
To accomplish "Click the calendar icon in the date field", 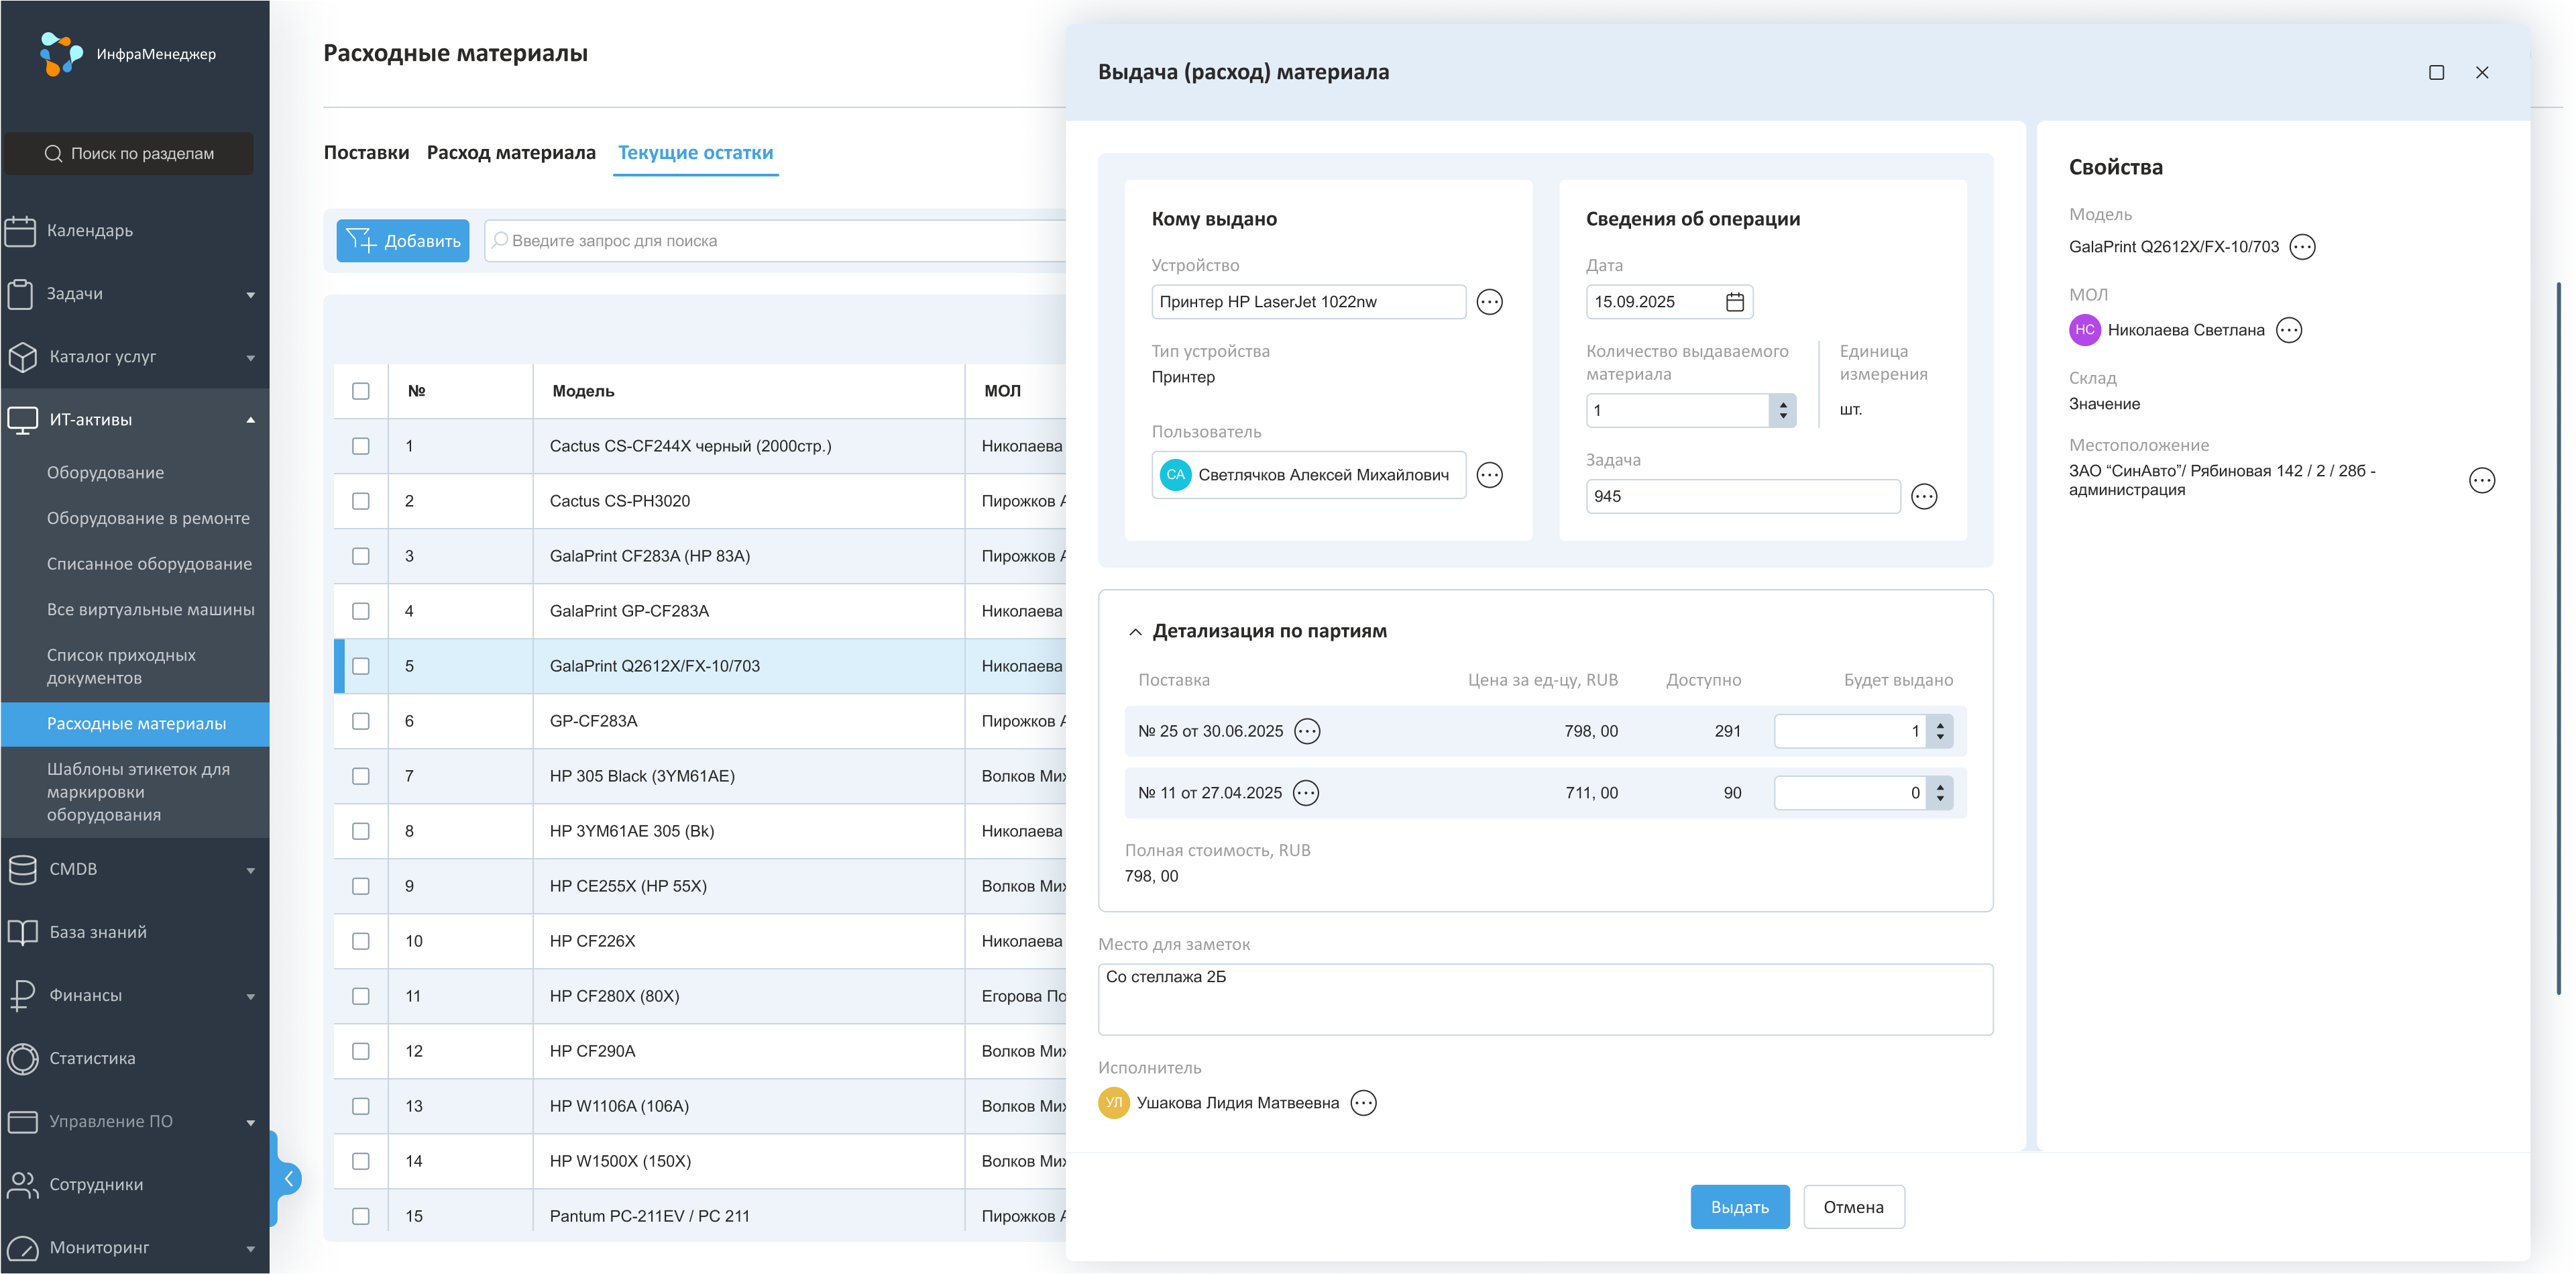I will coord(1735,302).
